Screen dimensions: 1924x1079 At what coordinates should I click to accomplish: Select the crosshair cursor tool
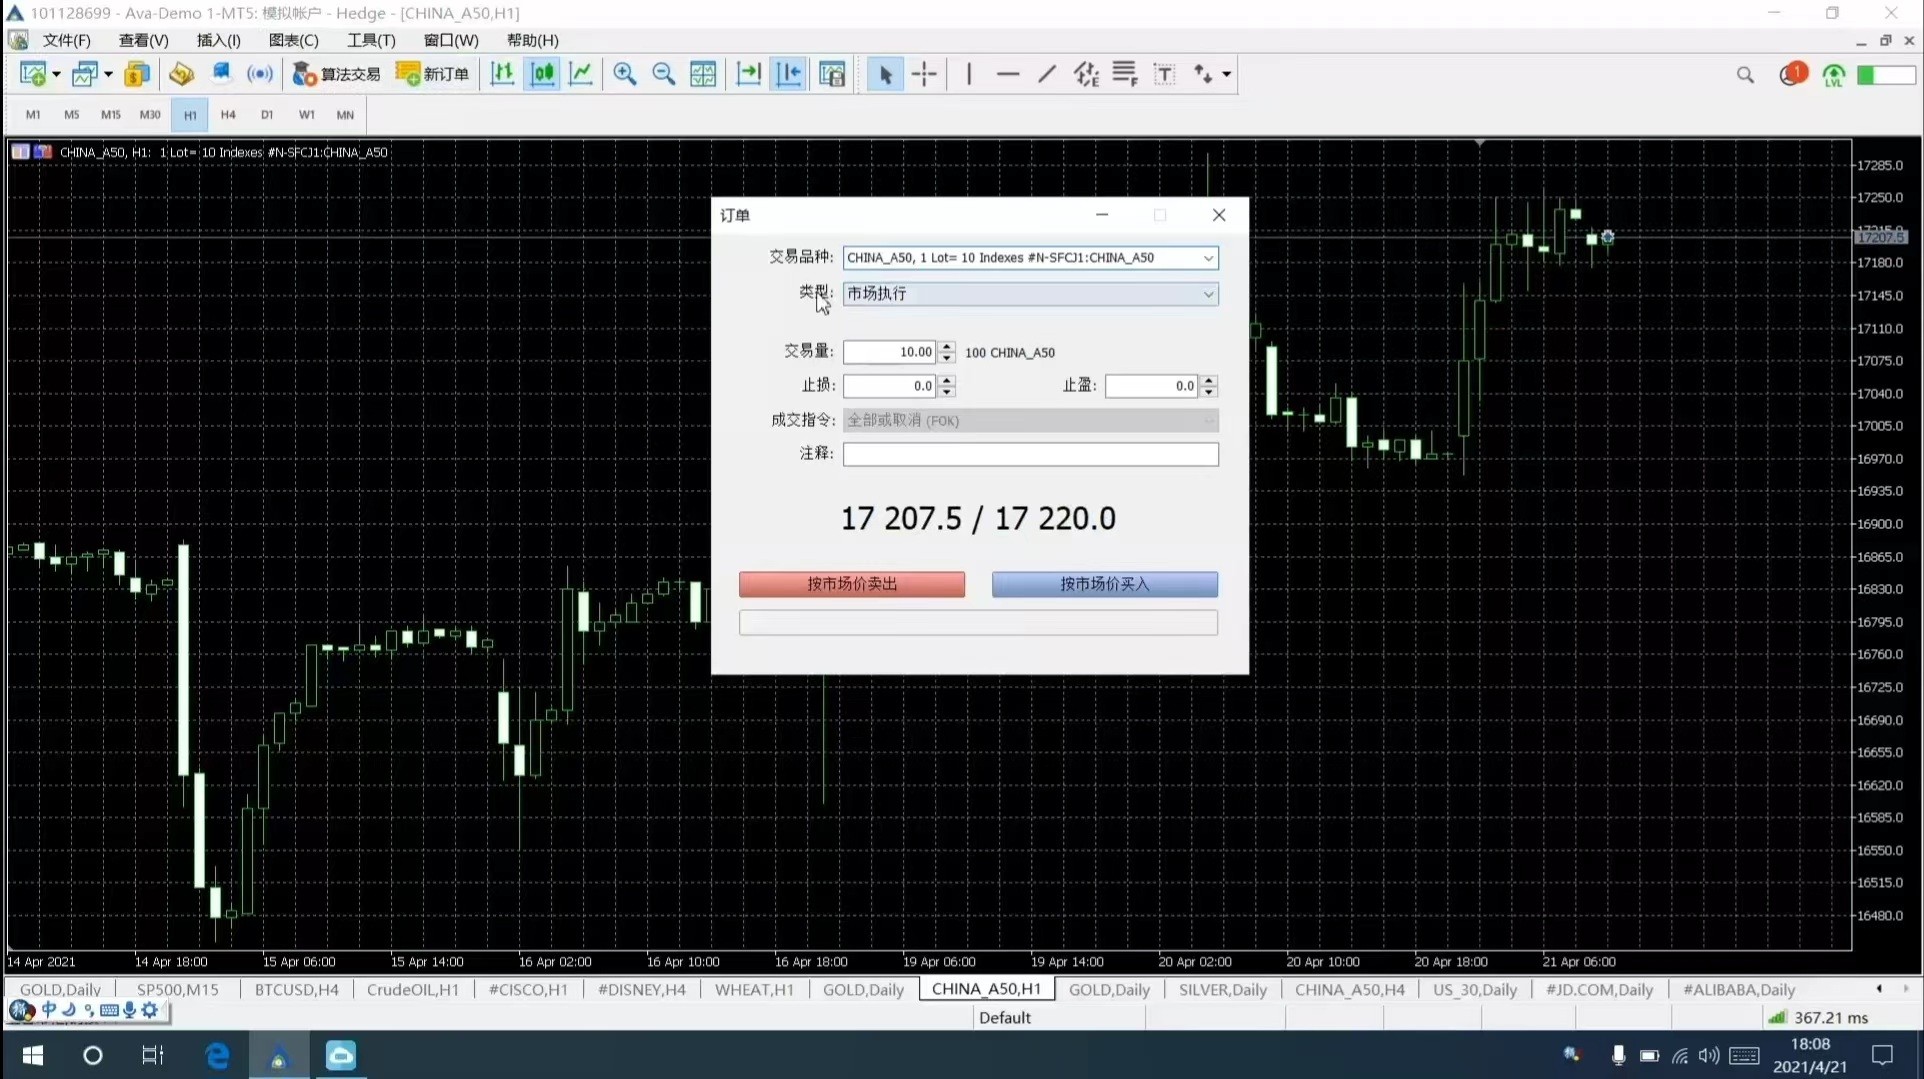(x=924, y=74)
